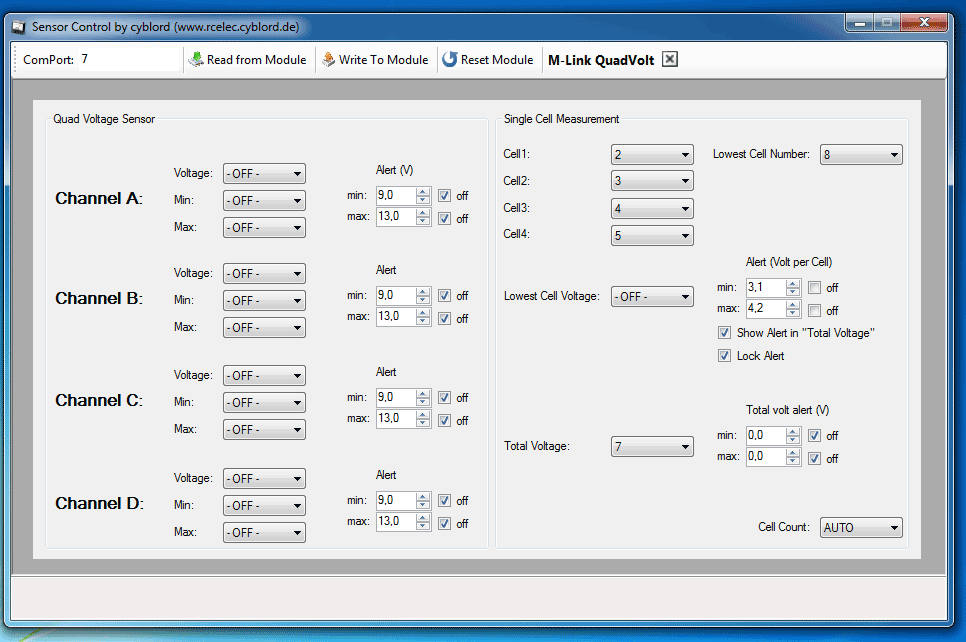Click the Reset Module text label

click(497, 60)
